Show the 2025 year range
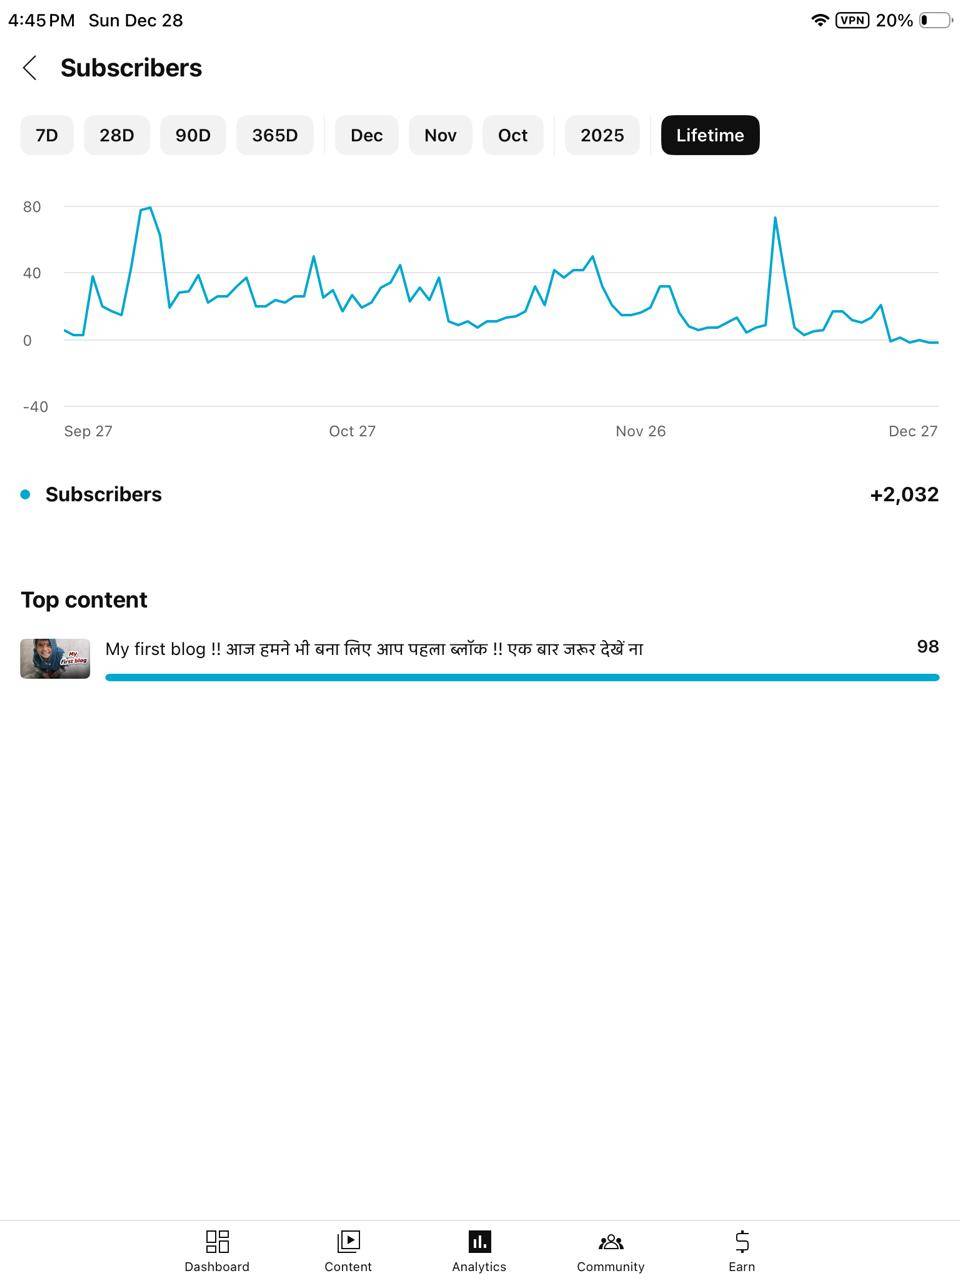The image size is (960, 1280). point(602,135)
